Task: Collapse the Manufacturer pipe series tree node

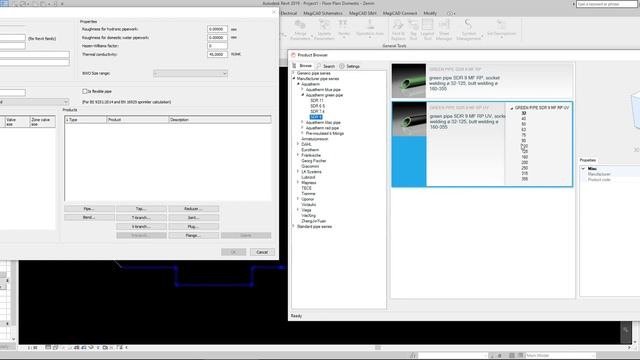Action: 294,78
